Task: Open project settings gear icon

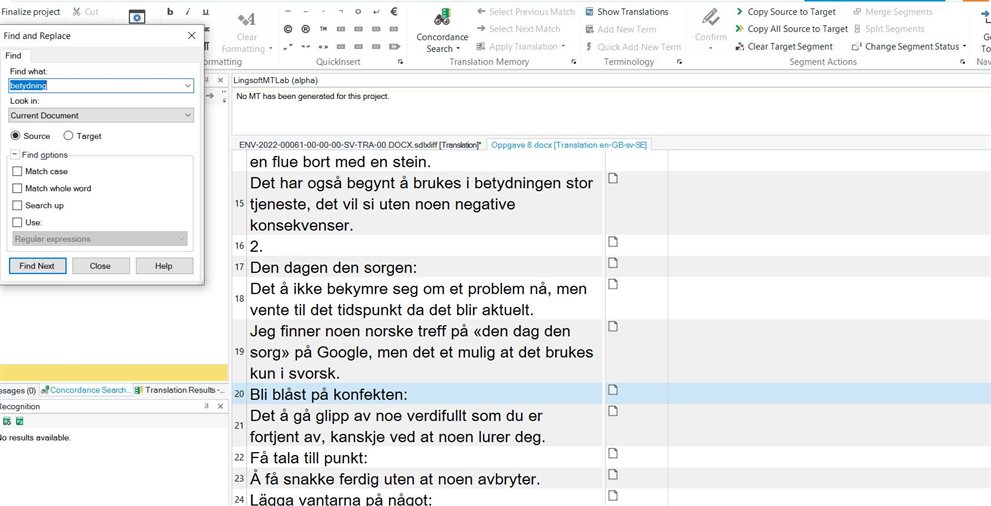Action: click(137, 18)
